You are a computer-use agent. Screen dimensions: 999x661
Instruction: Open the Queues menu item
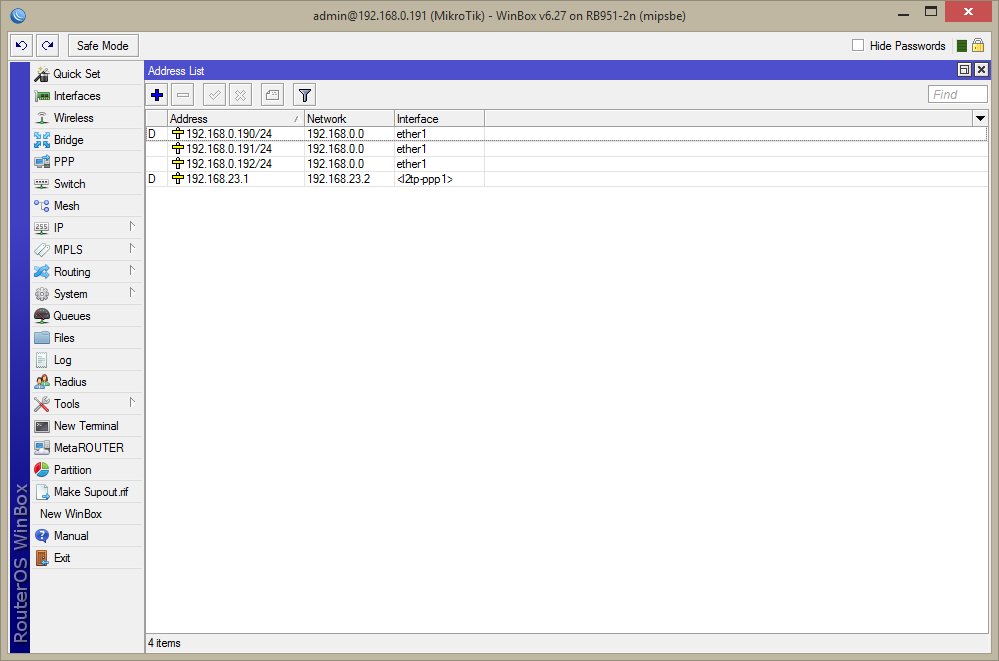click(87, 316)
